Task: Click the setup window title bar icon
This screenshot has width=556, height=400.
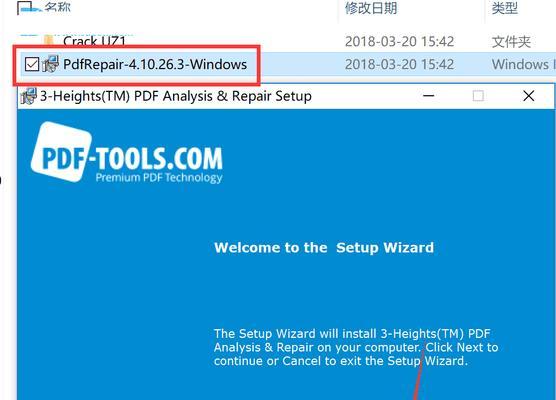Action: tap(28, 96)
